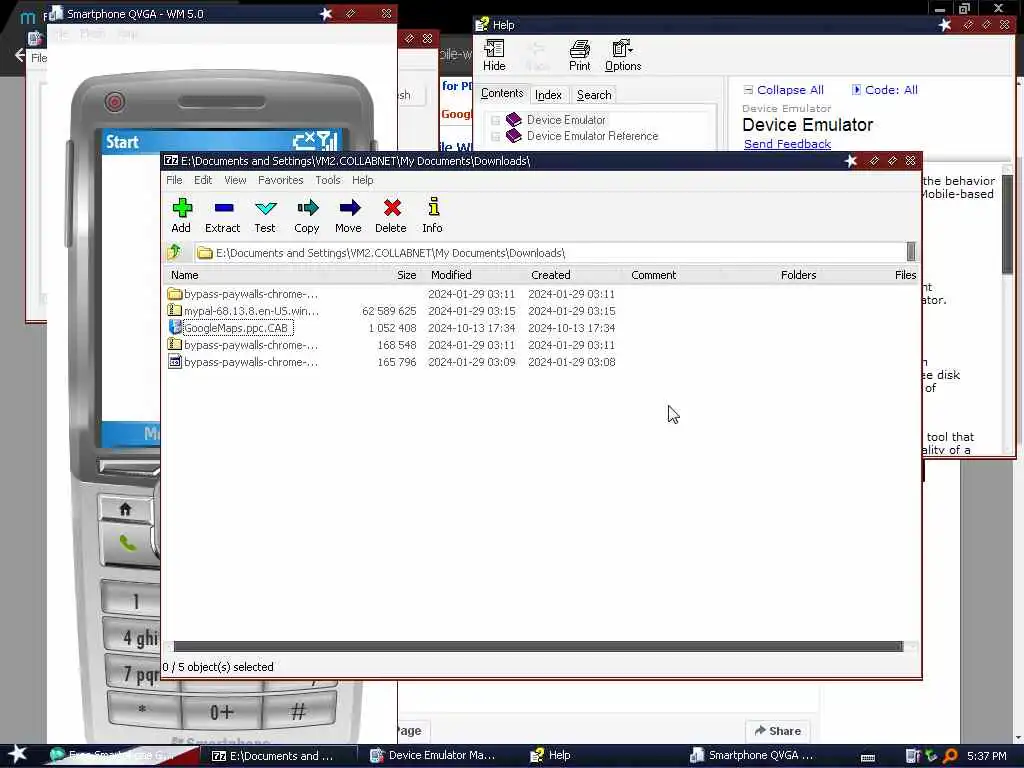Run Test on archive in 7-Zip
Viewport: 1024px width, 768px height.
[265, 216]
